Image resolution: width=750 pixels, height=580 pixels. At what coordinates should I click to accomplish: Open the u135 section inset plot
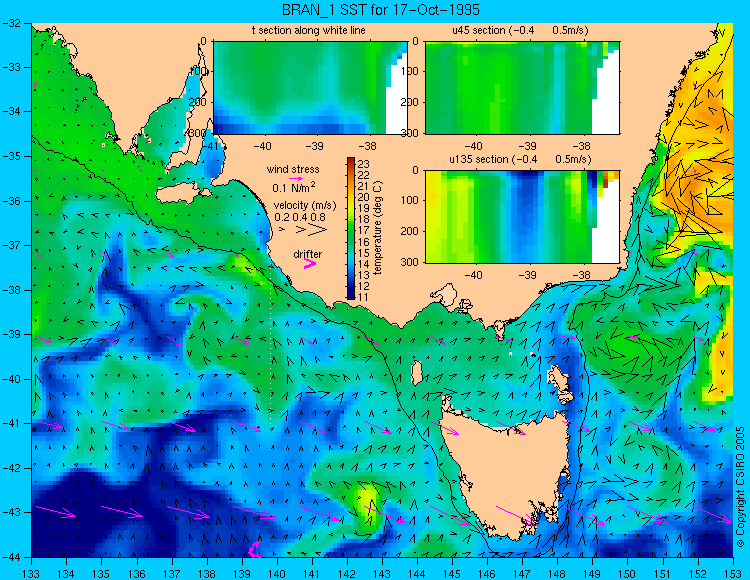(x=522, y=217)
